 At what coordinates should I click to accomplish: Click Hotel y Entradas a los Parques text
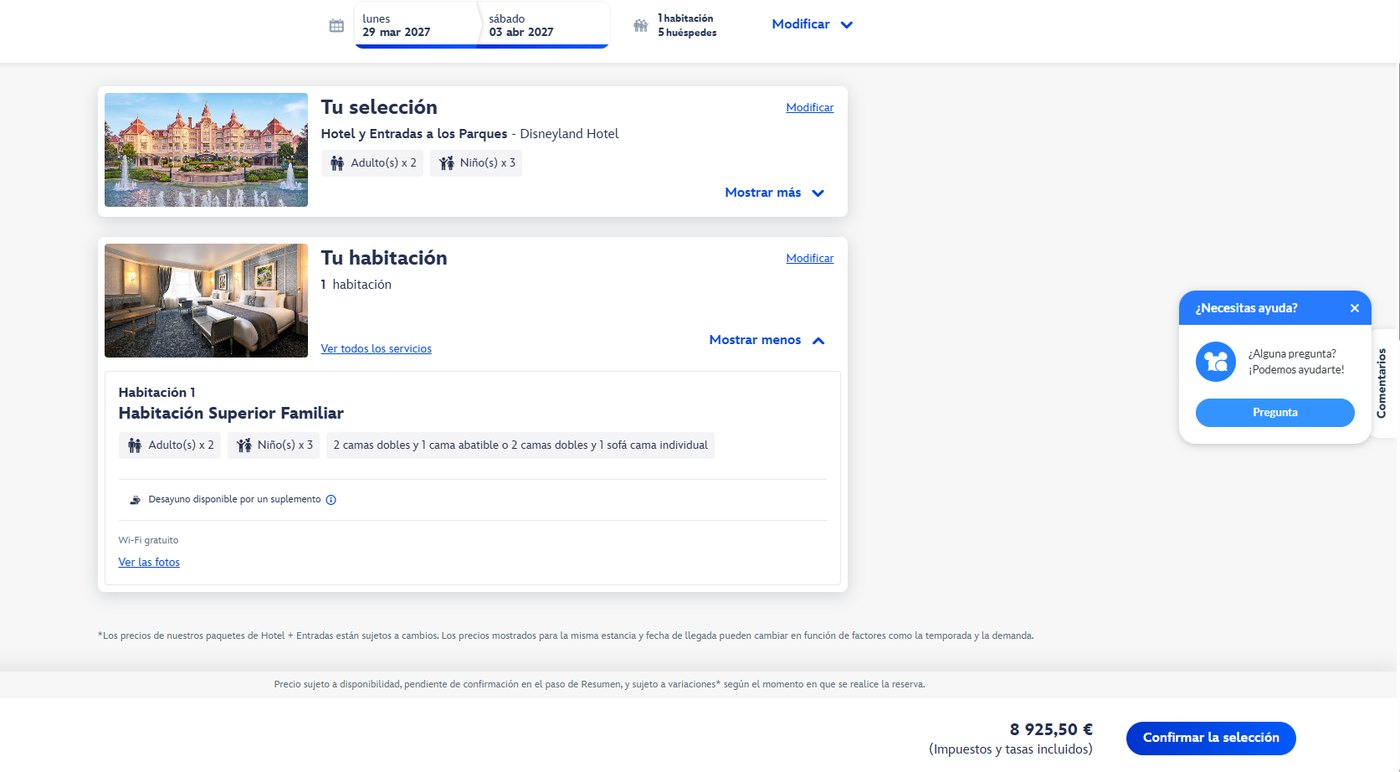coord(414,134)
